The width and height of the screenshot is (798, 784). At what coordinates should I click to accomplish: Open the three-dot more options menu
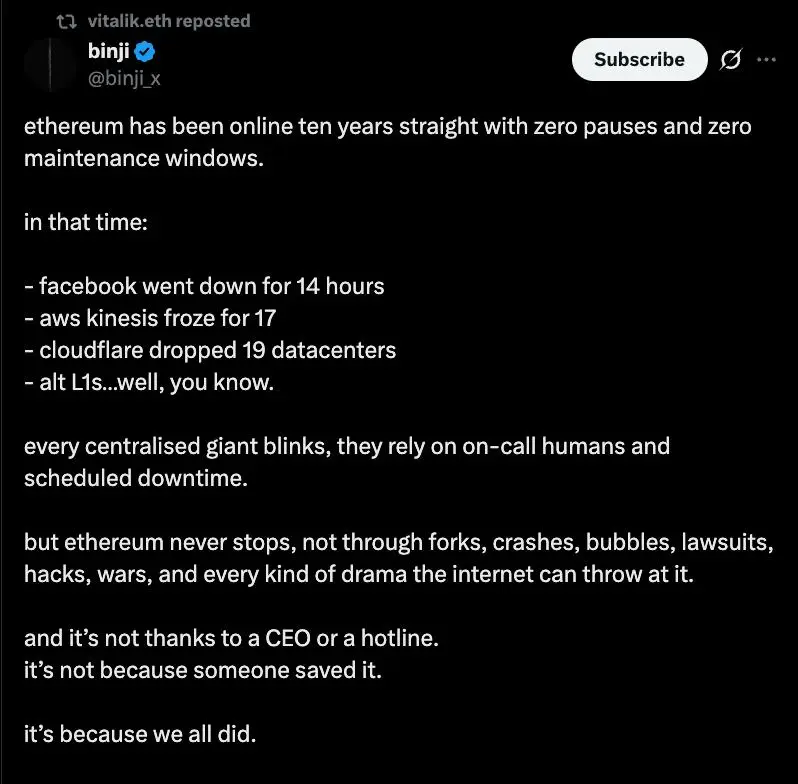pos(766,60)
